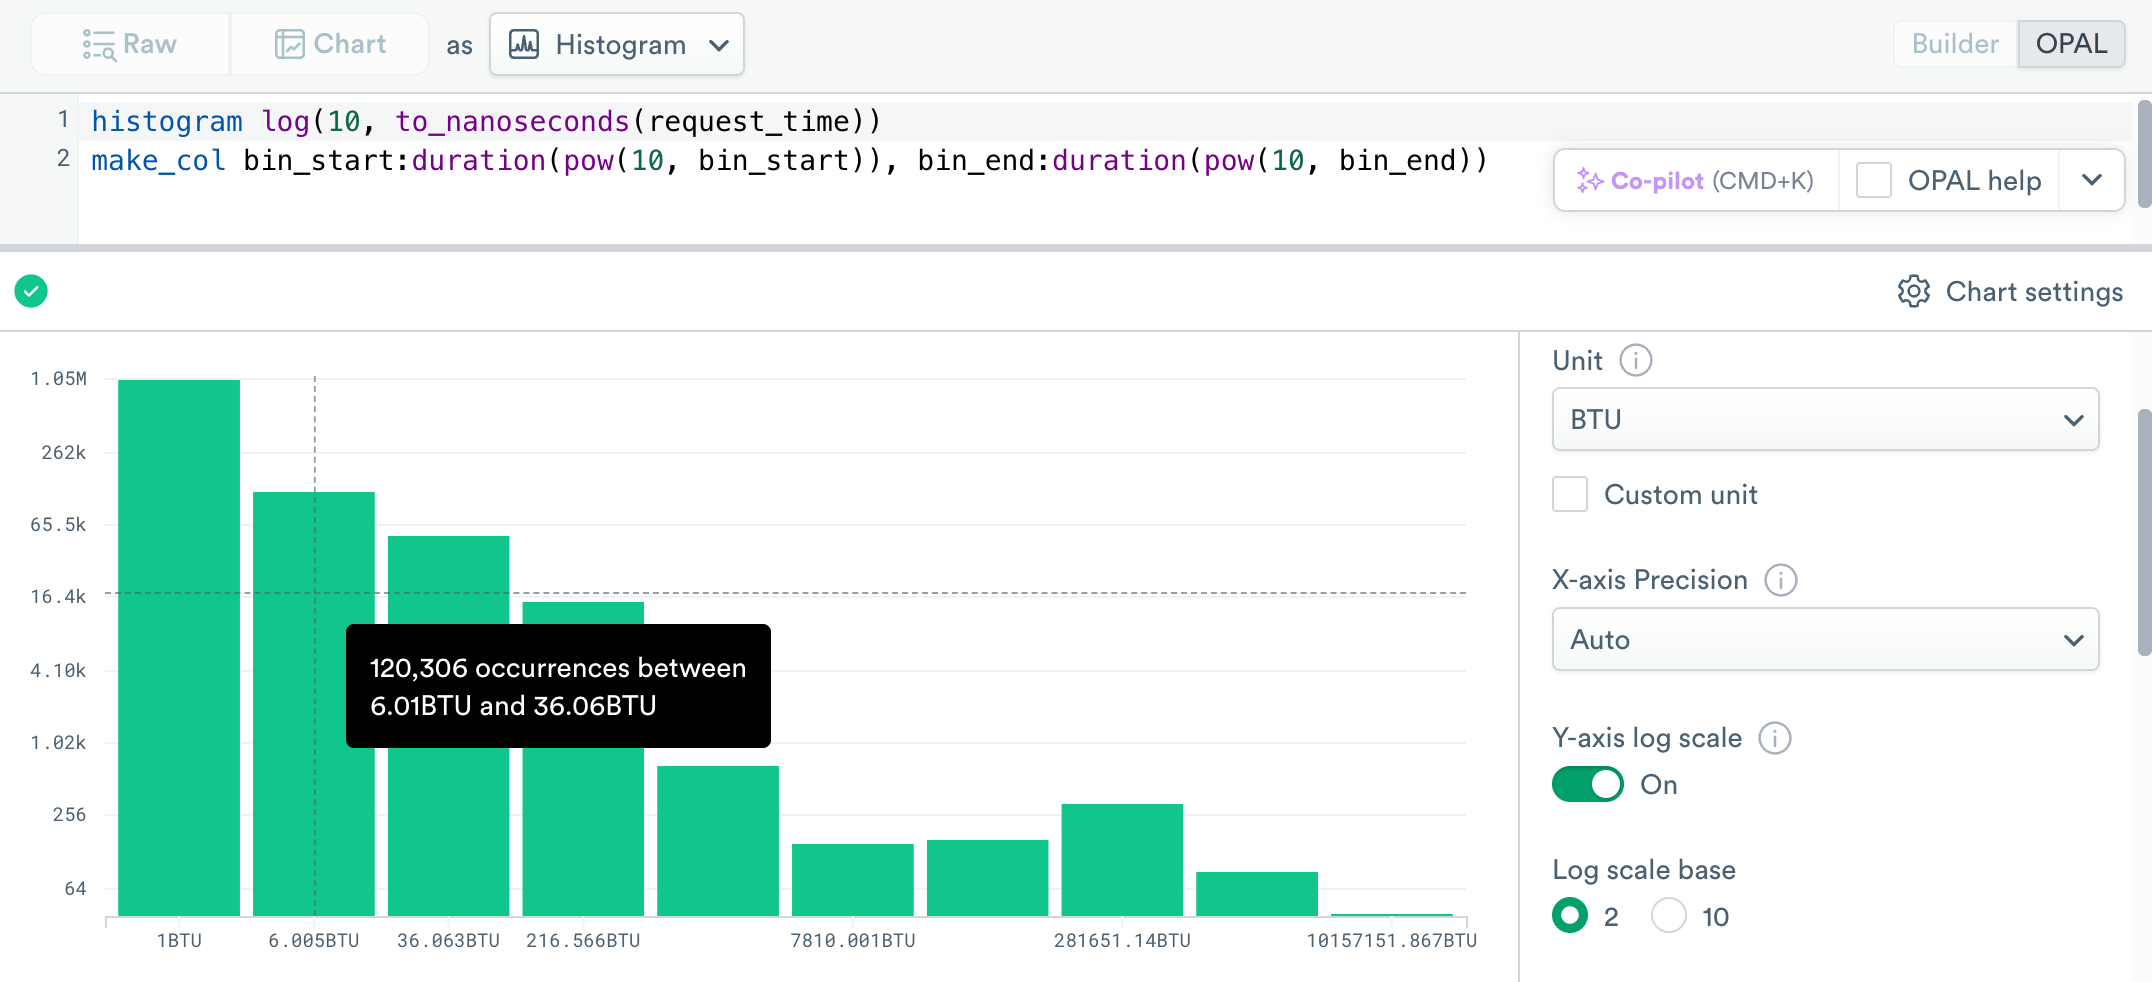Click OPAL editor line 1 histogram statement

pyautogui.click(x=486, y=121)
